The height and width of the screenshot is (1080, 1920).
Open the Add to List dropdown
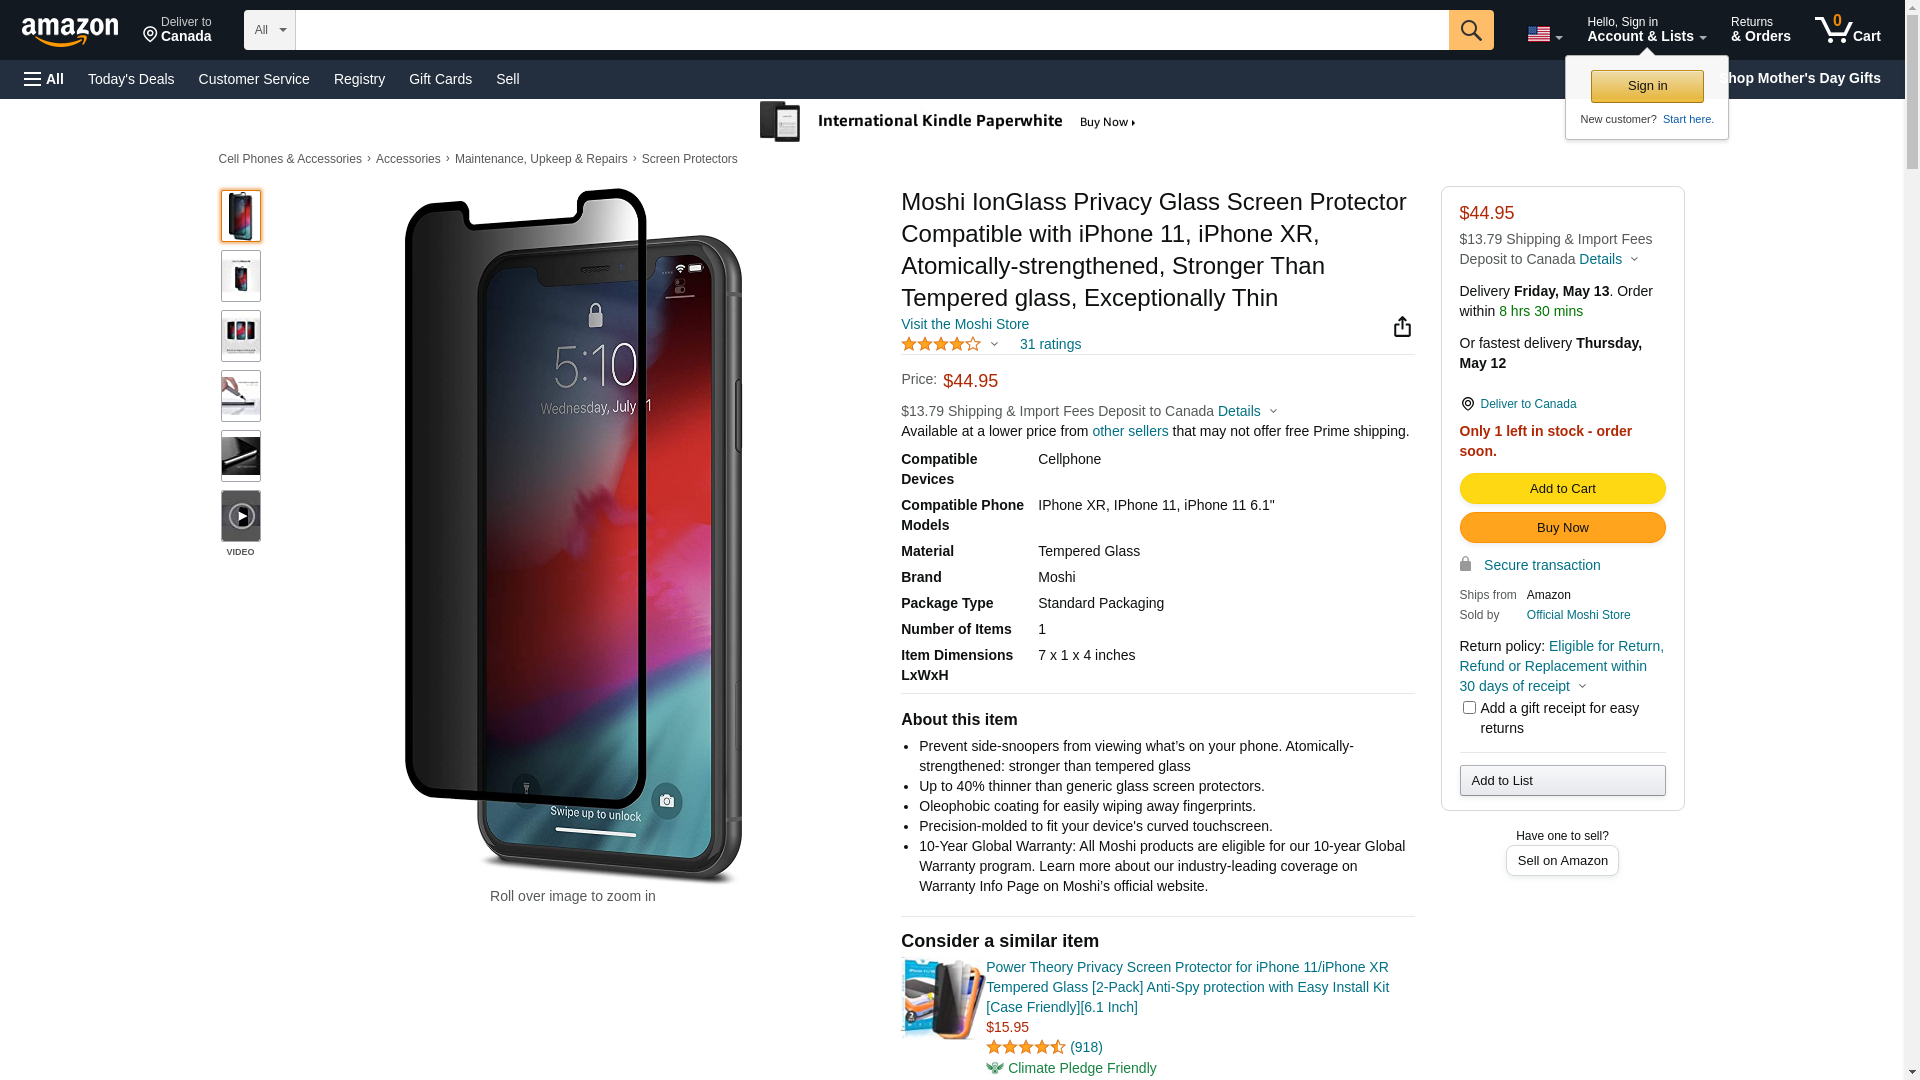[1562, 780]
